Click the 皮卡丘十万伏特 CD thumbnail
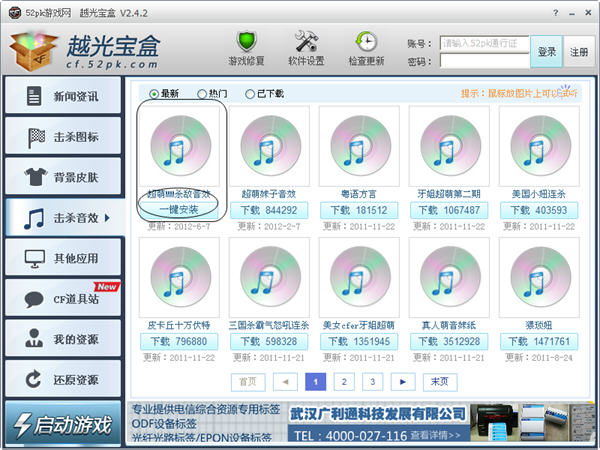Screen dimensions: 600x450 click(x=179, y=277)
